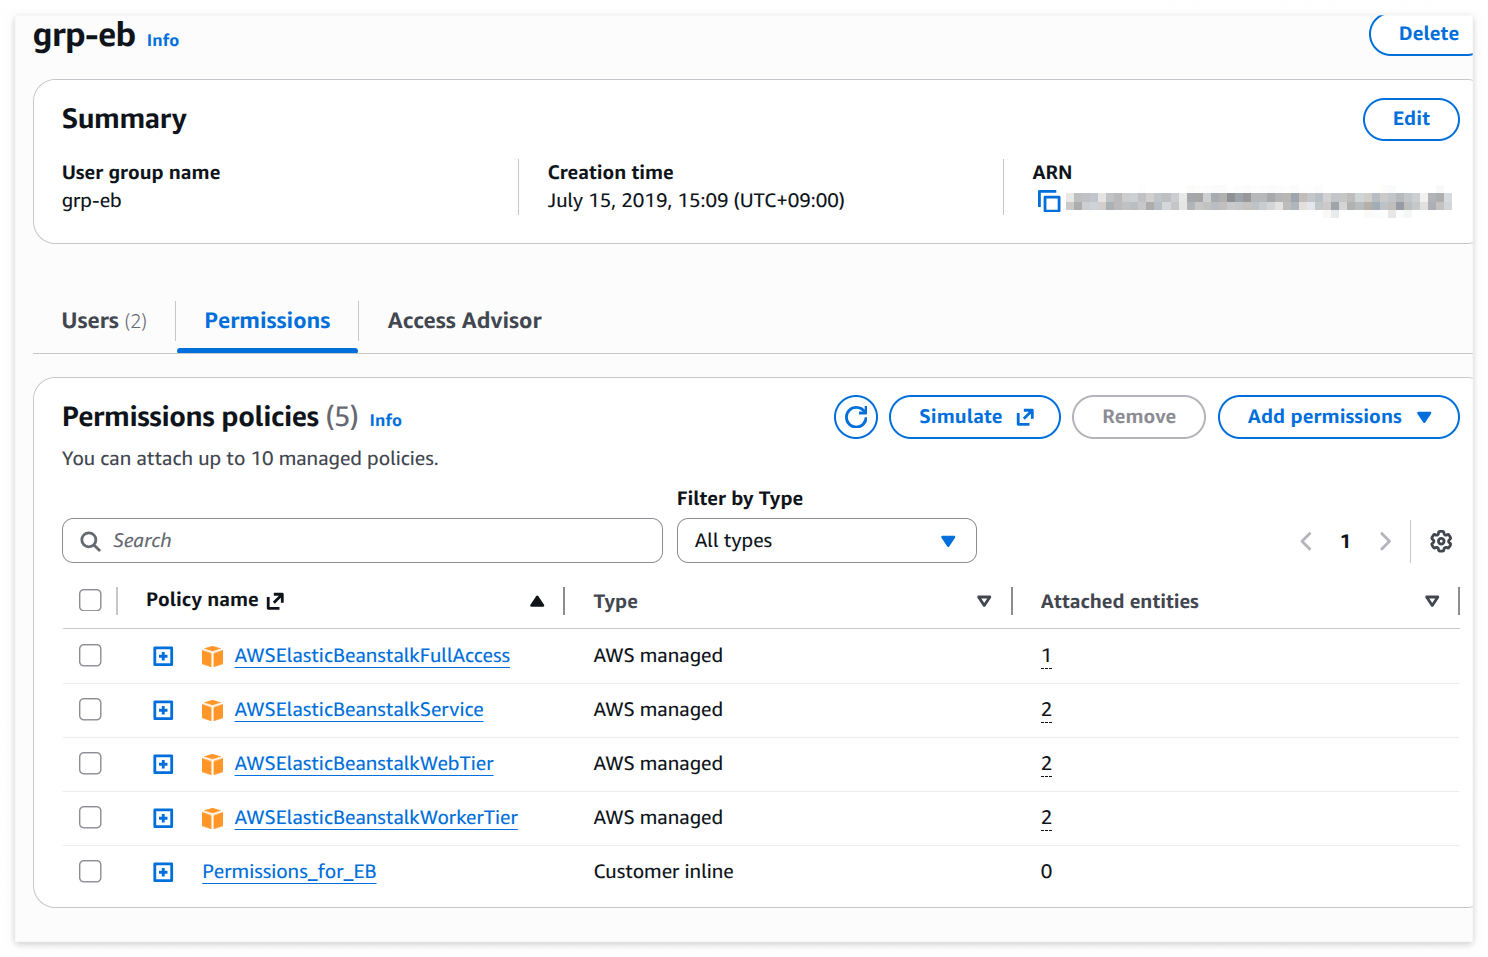Open the Add permissions dropdown menu
This screenshot has width=1488, height=957.
point(1338,417)
